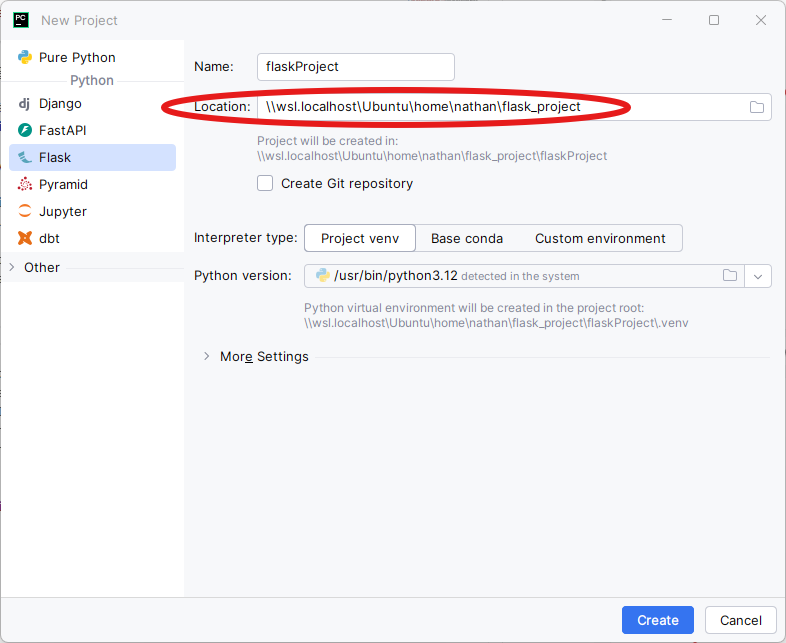Expand the Other category in sidebar
Image resolution: width=786 pixels, height=643 pixels.
12,267
